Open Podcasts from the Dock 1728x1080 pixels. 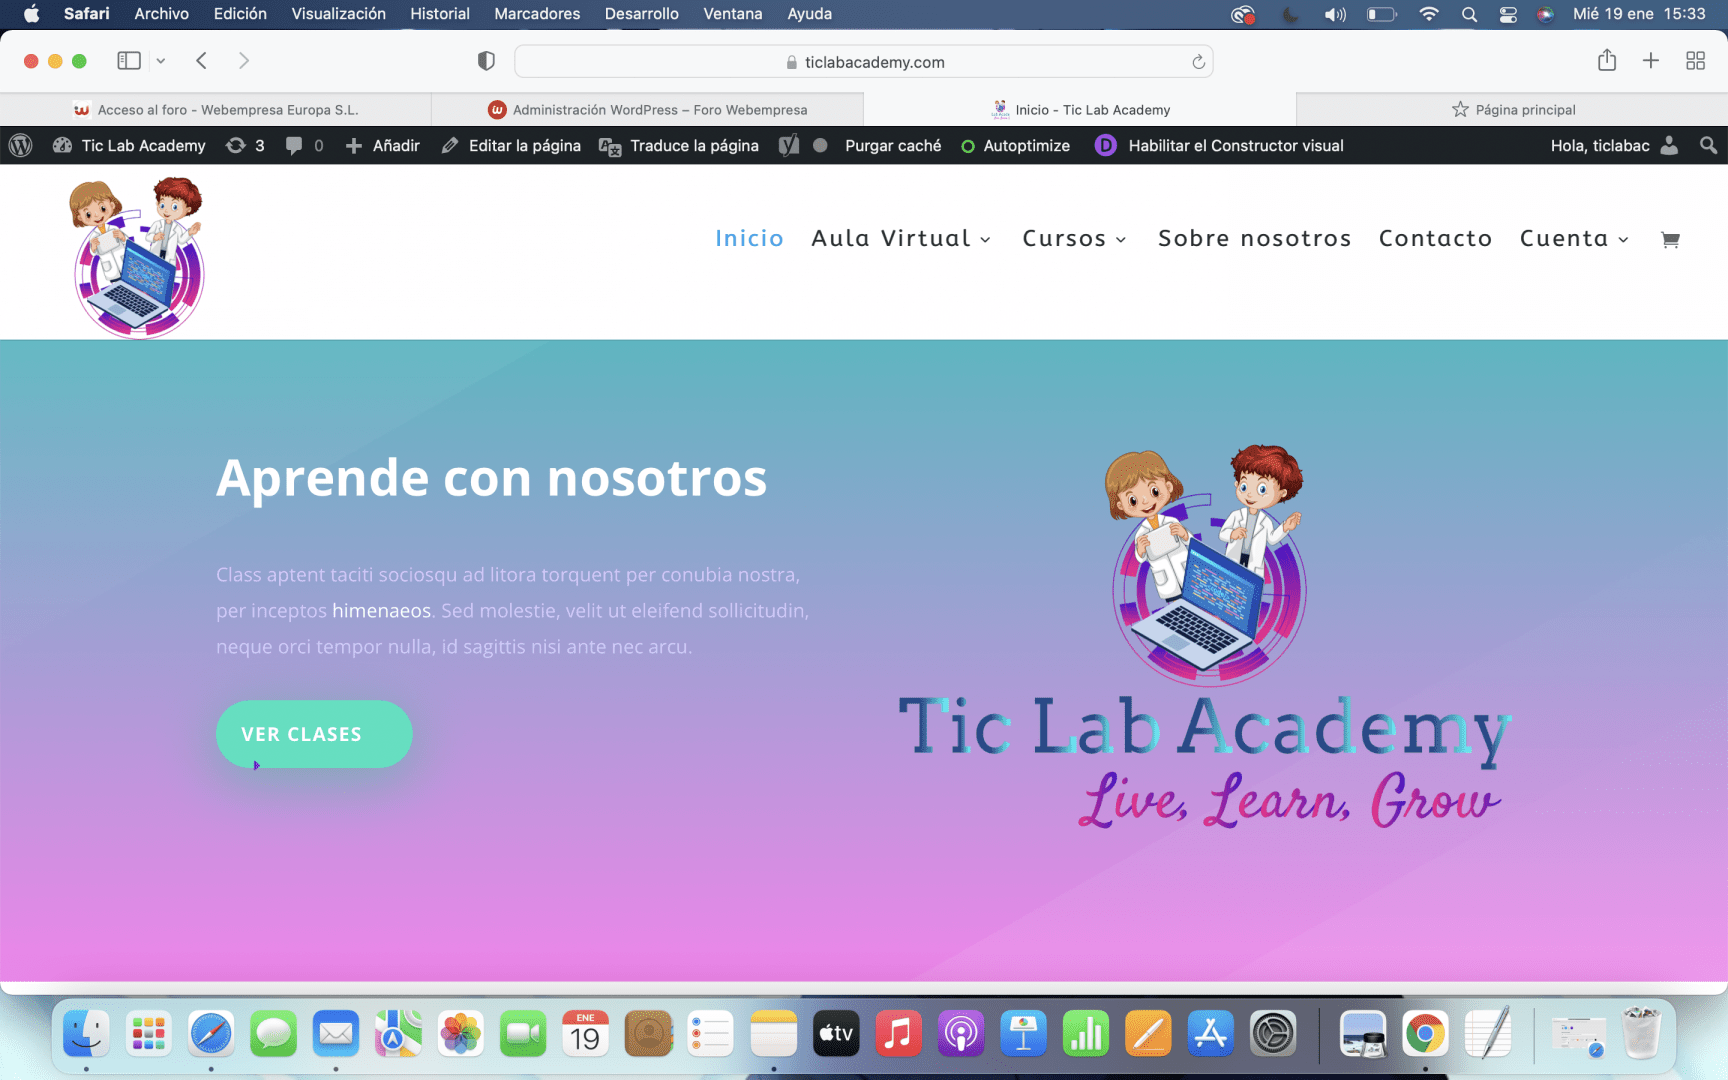tap(961, 1034)
